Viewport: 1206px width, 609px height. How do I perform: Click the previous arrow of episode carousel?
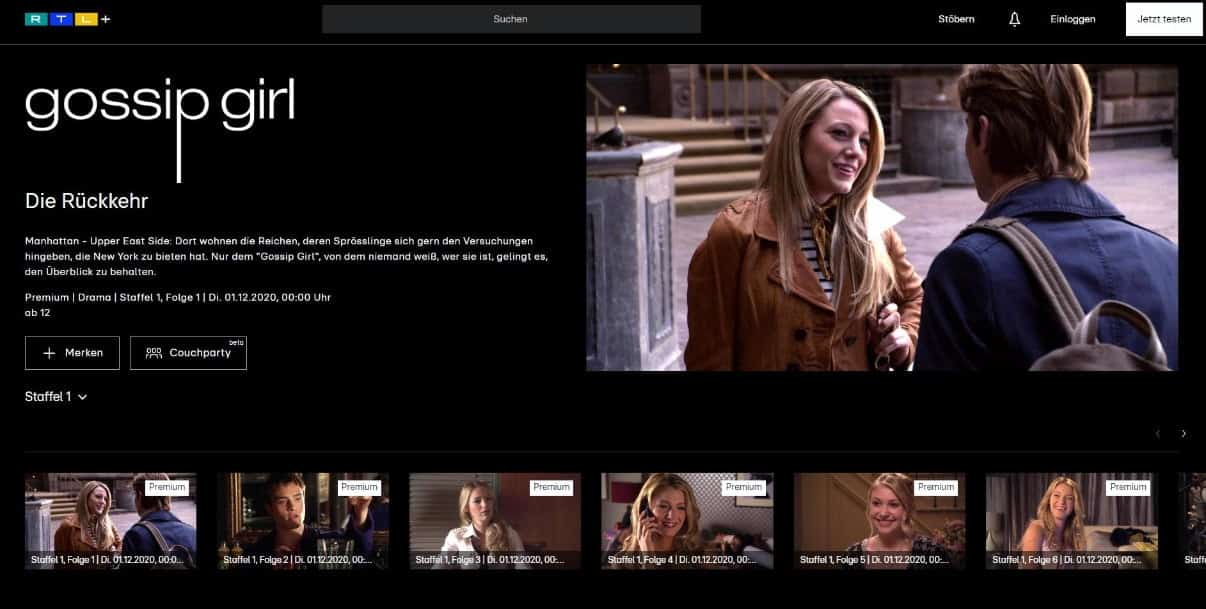[1158, 434]
